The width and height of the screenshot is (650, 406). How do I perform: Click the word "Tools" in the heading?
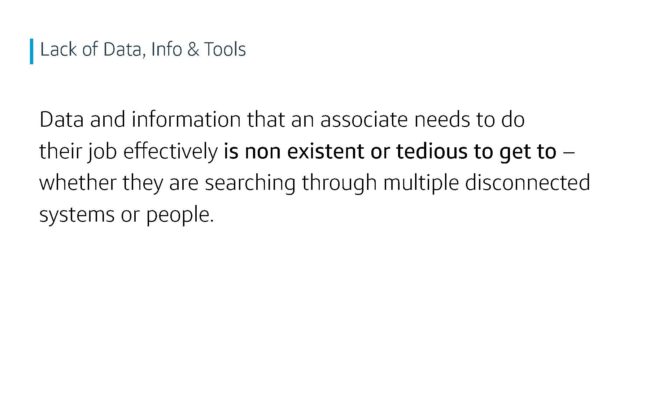(225, 49)
